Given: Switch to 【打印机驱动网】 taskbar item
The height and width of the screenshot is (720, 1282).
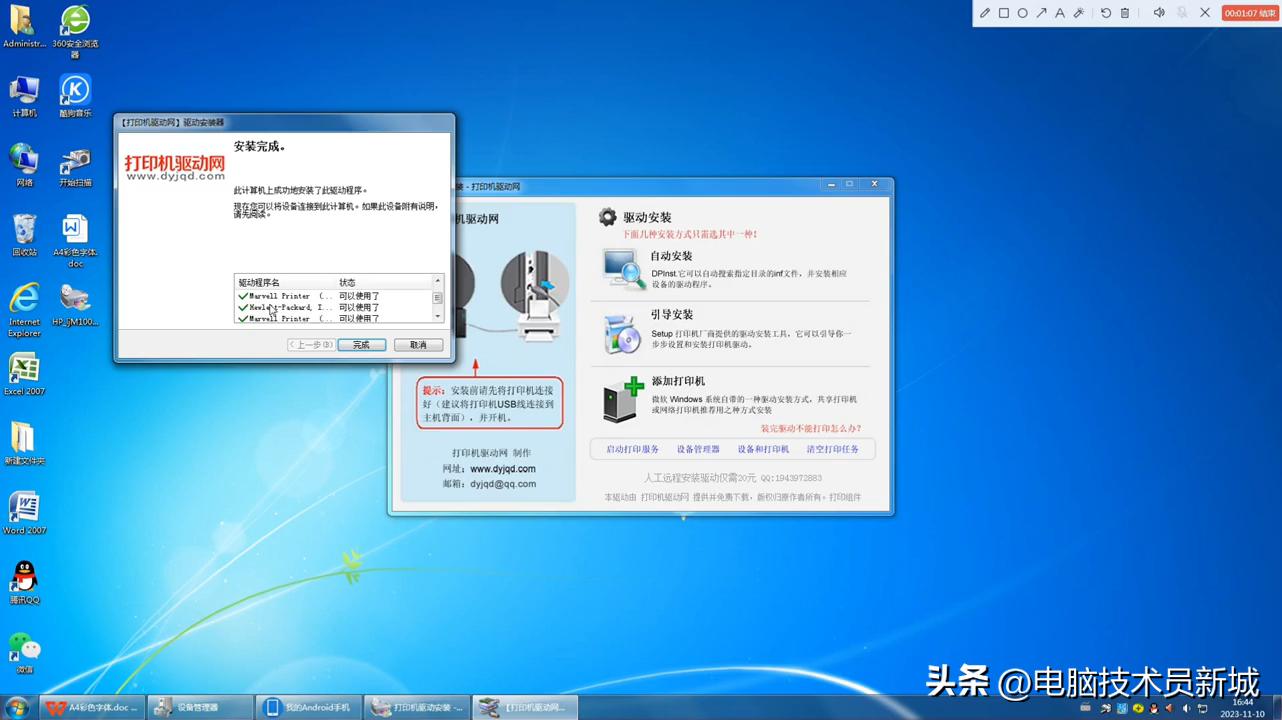Looking at the screenshot, I should point(525,707).
